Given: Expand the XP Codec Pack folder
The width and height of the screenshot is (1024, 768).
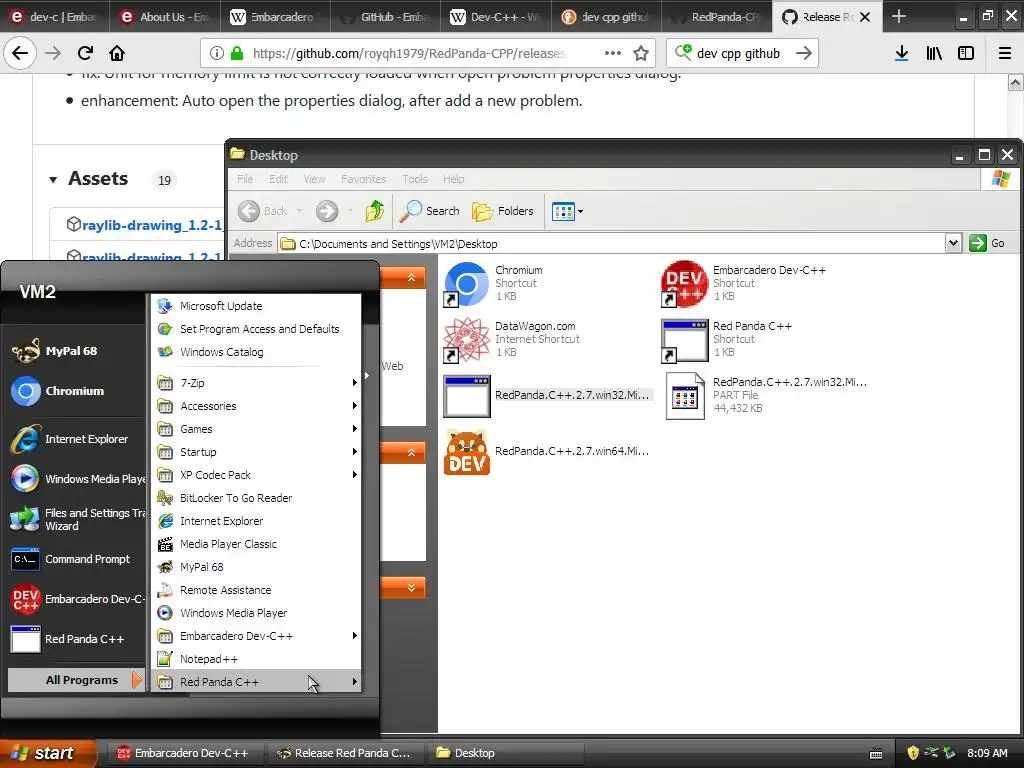Looking at the screenshot, I should tap(257, 475).
